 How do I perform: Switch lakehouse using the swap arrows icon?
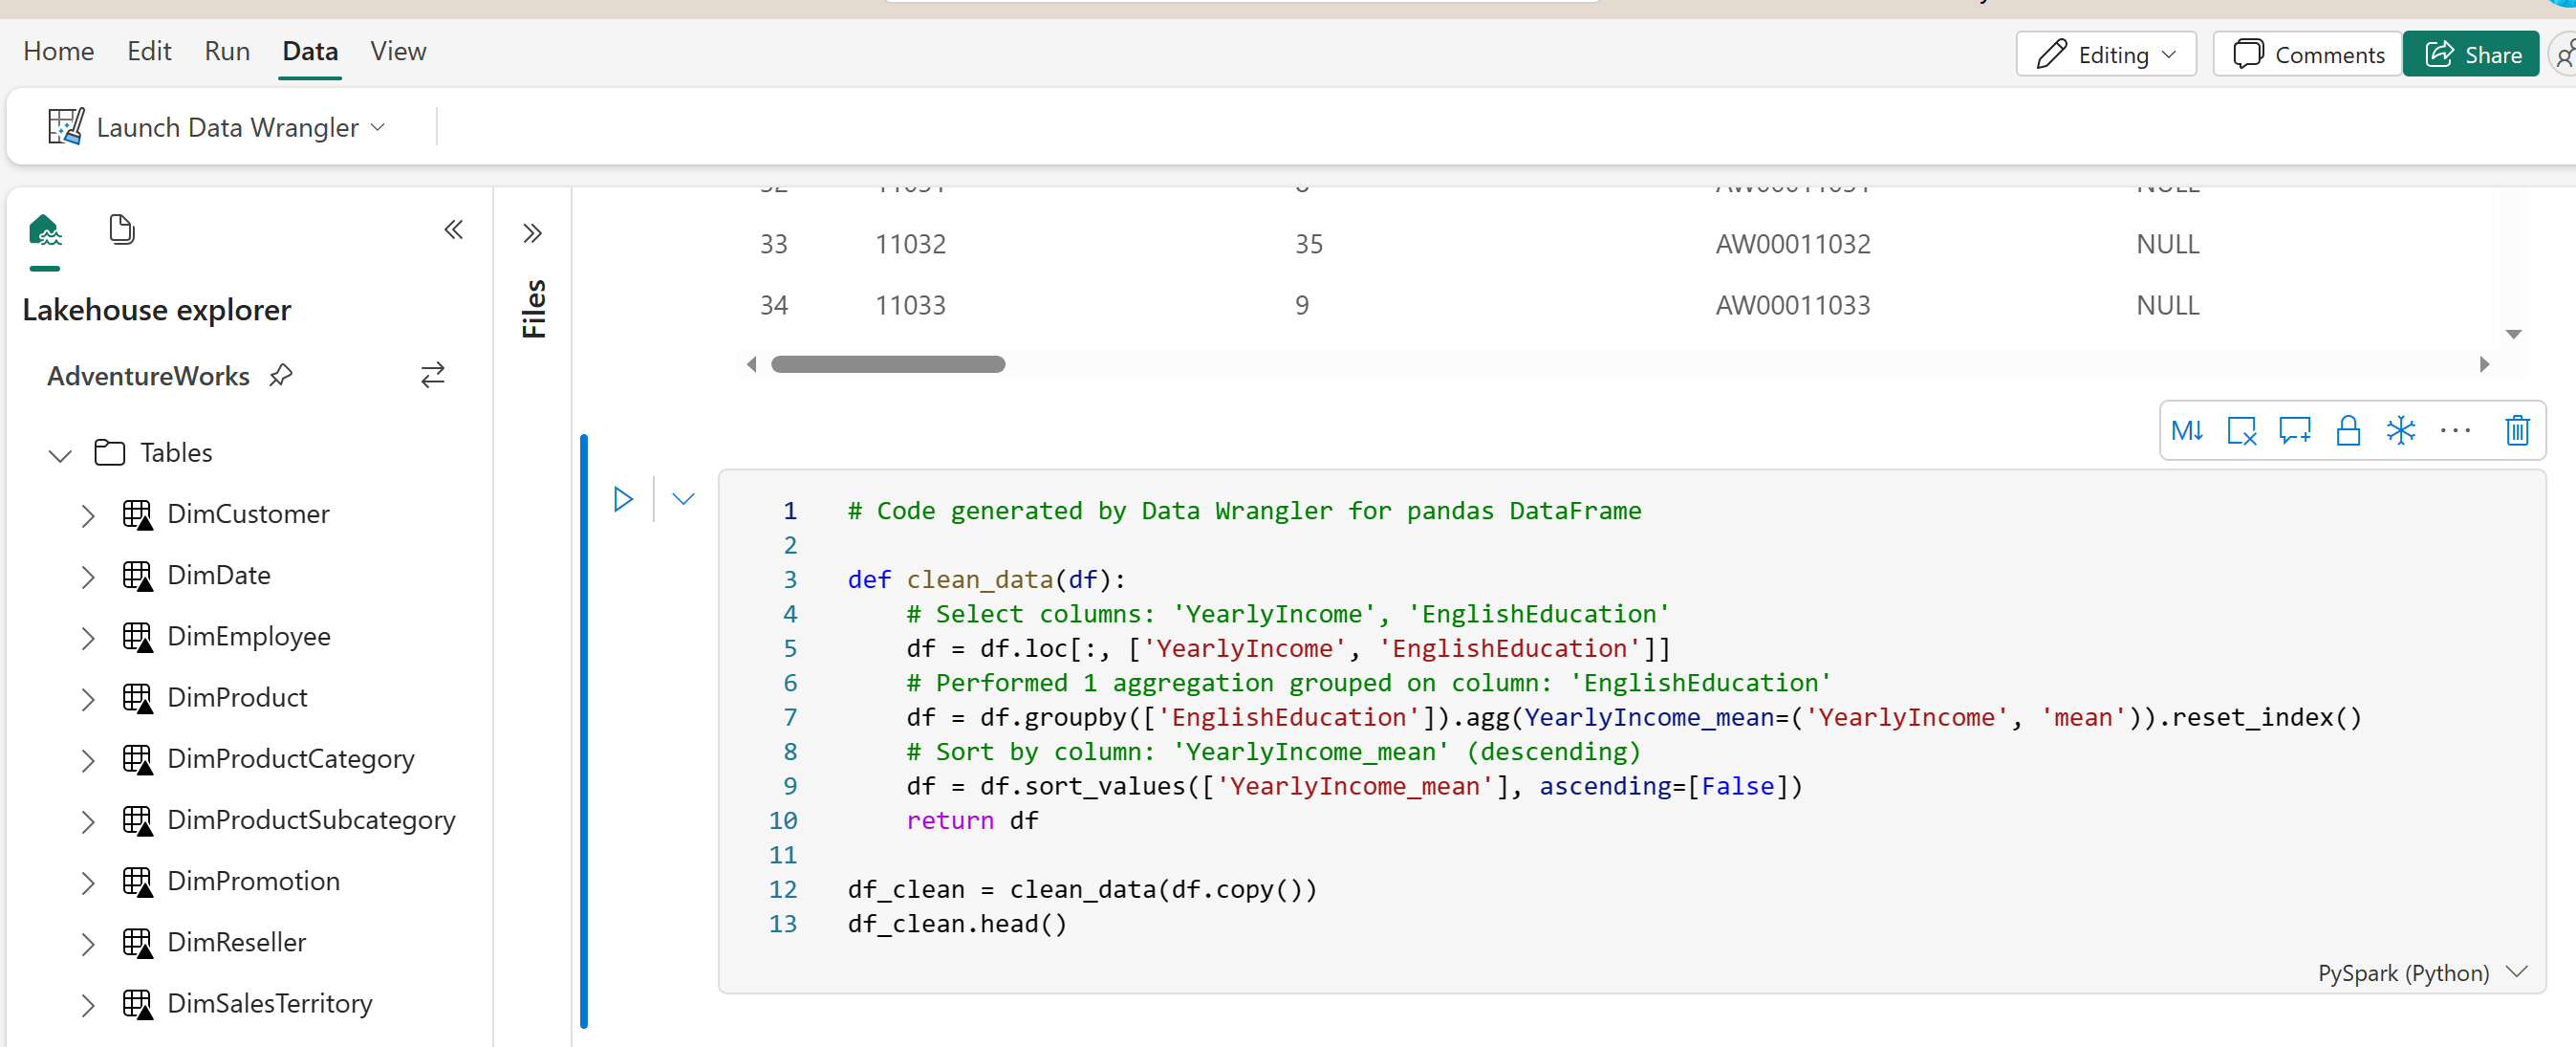[432, 375]
